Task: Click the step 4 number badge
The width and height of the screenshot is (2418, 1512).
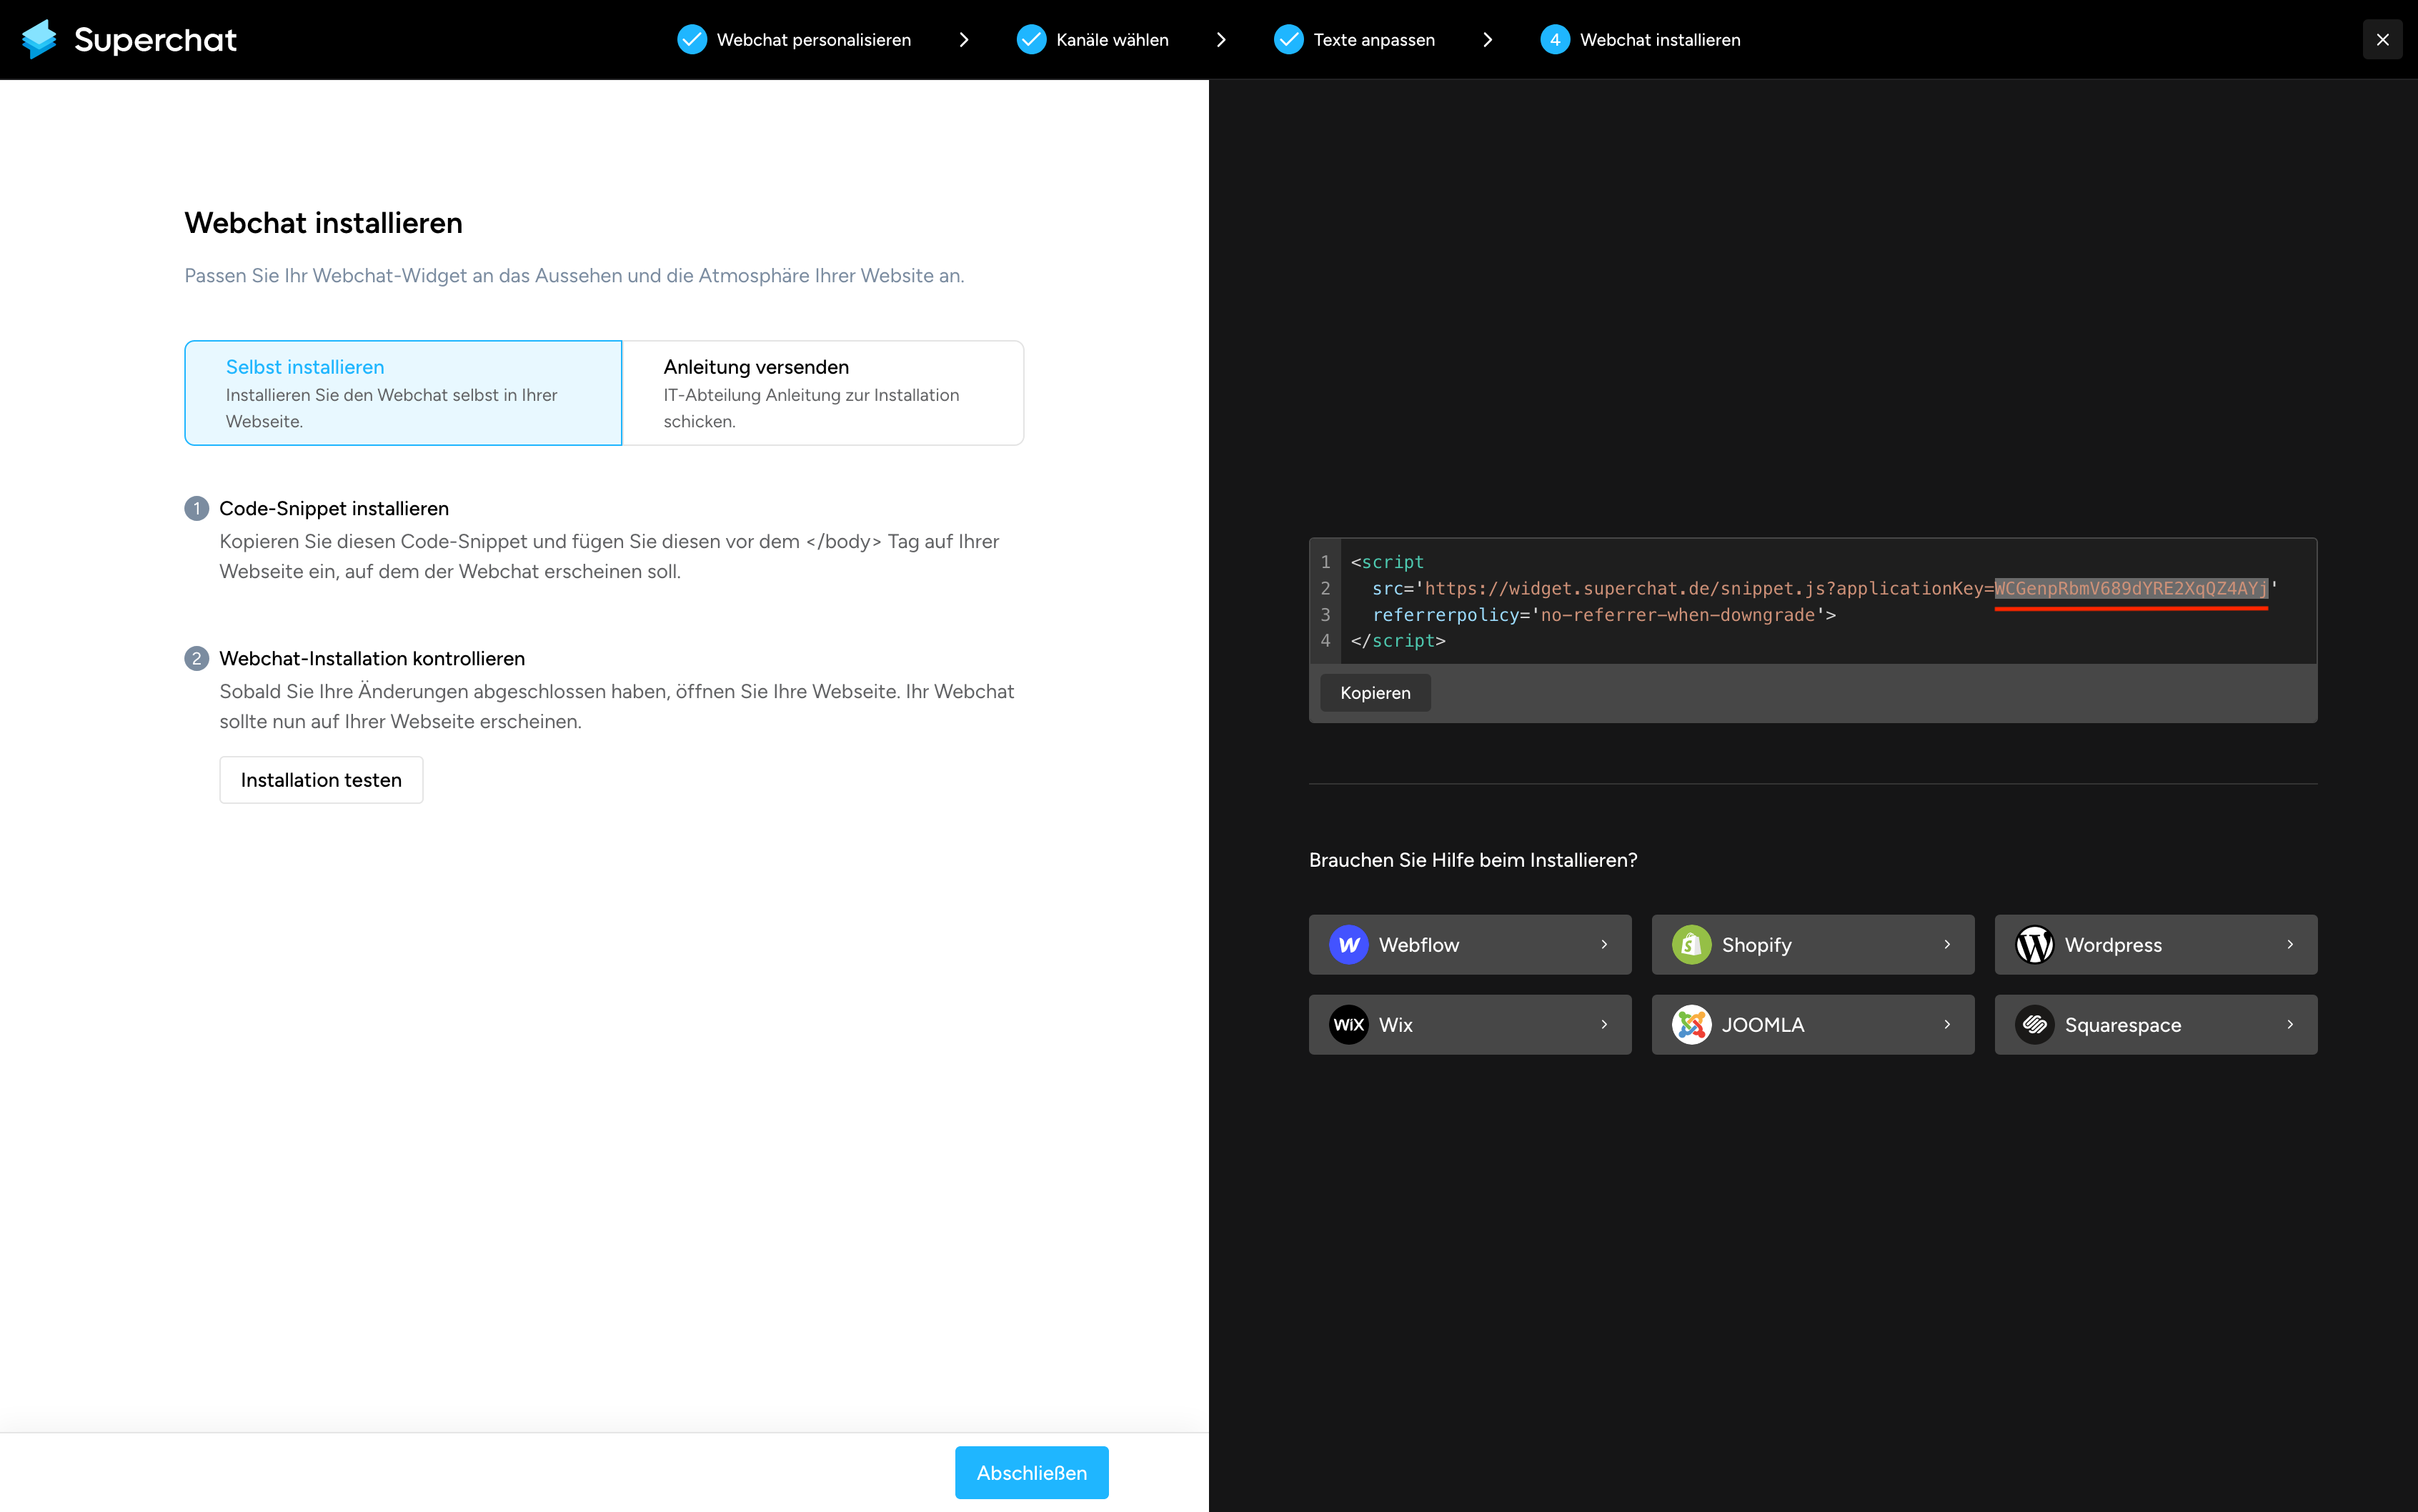Action: (1555, 40)
